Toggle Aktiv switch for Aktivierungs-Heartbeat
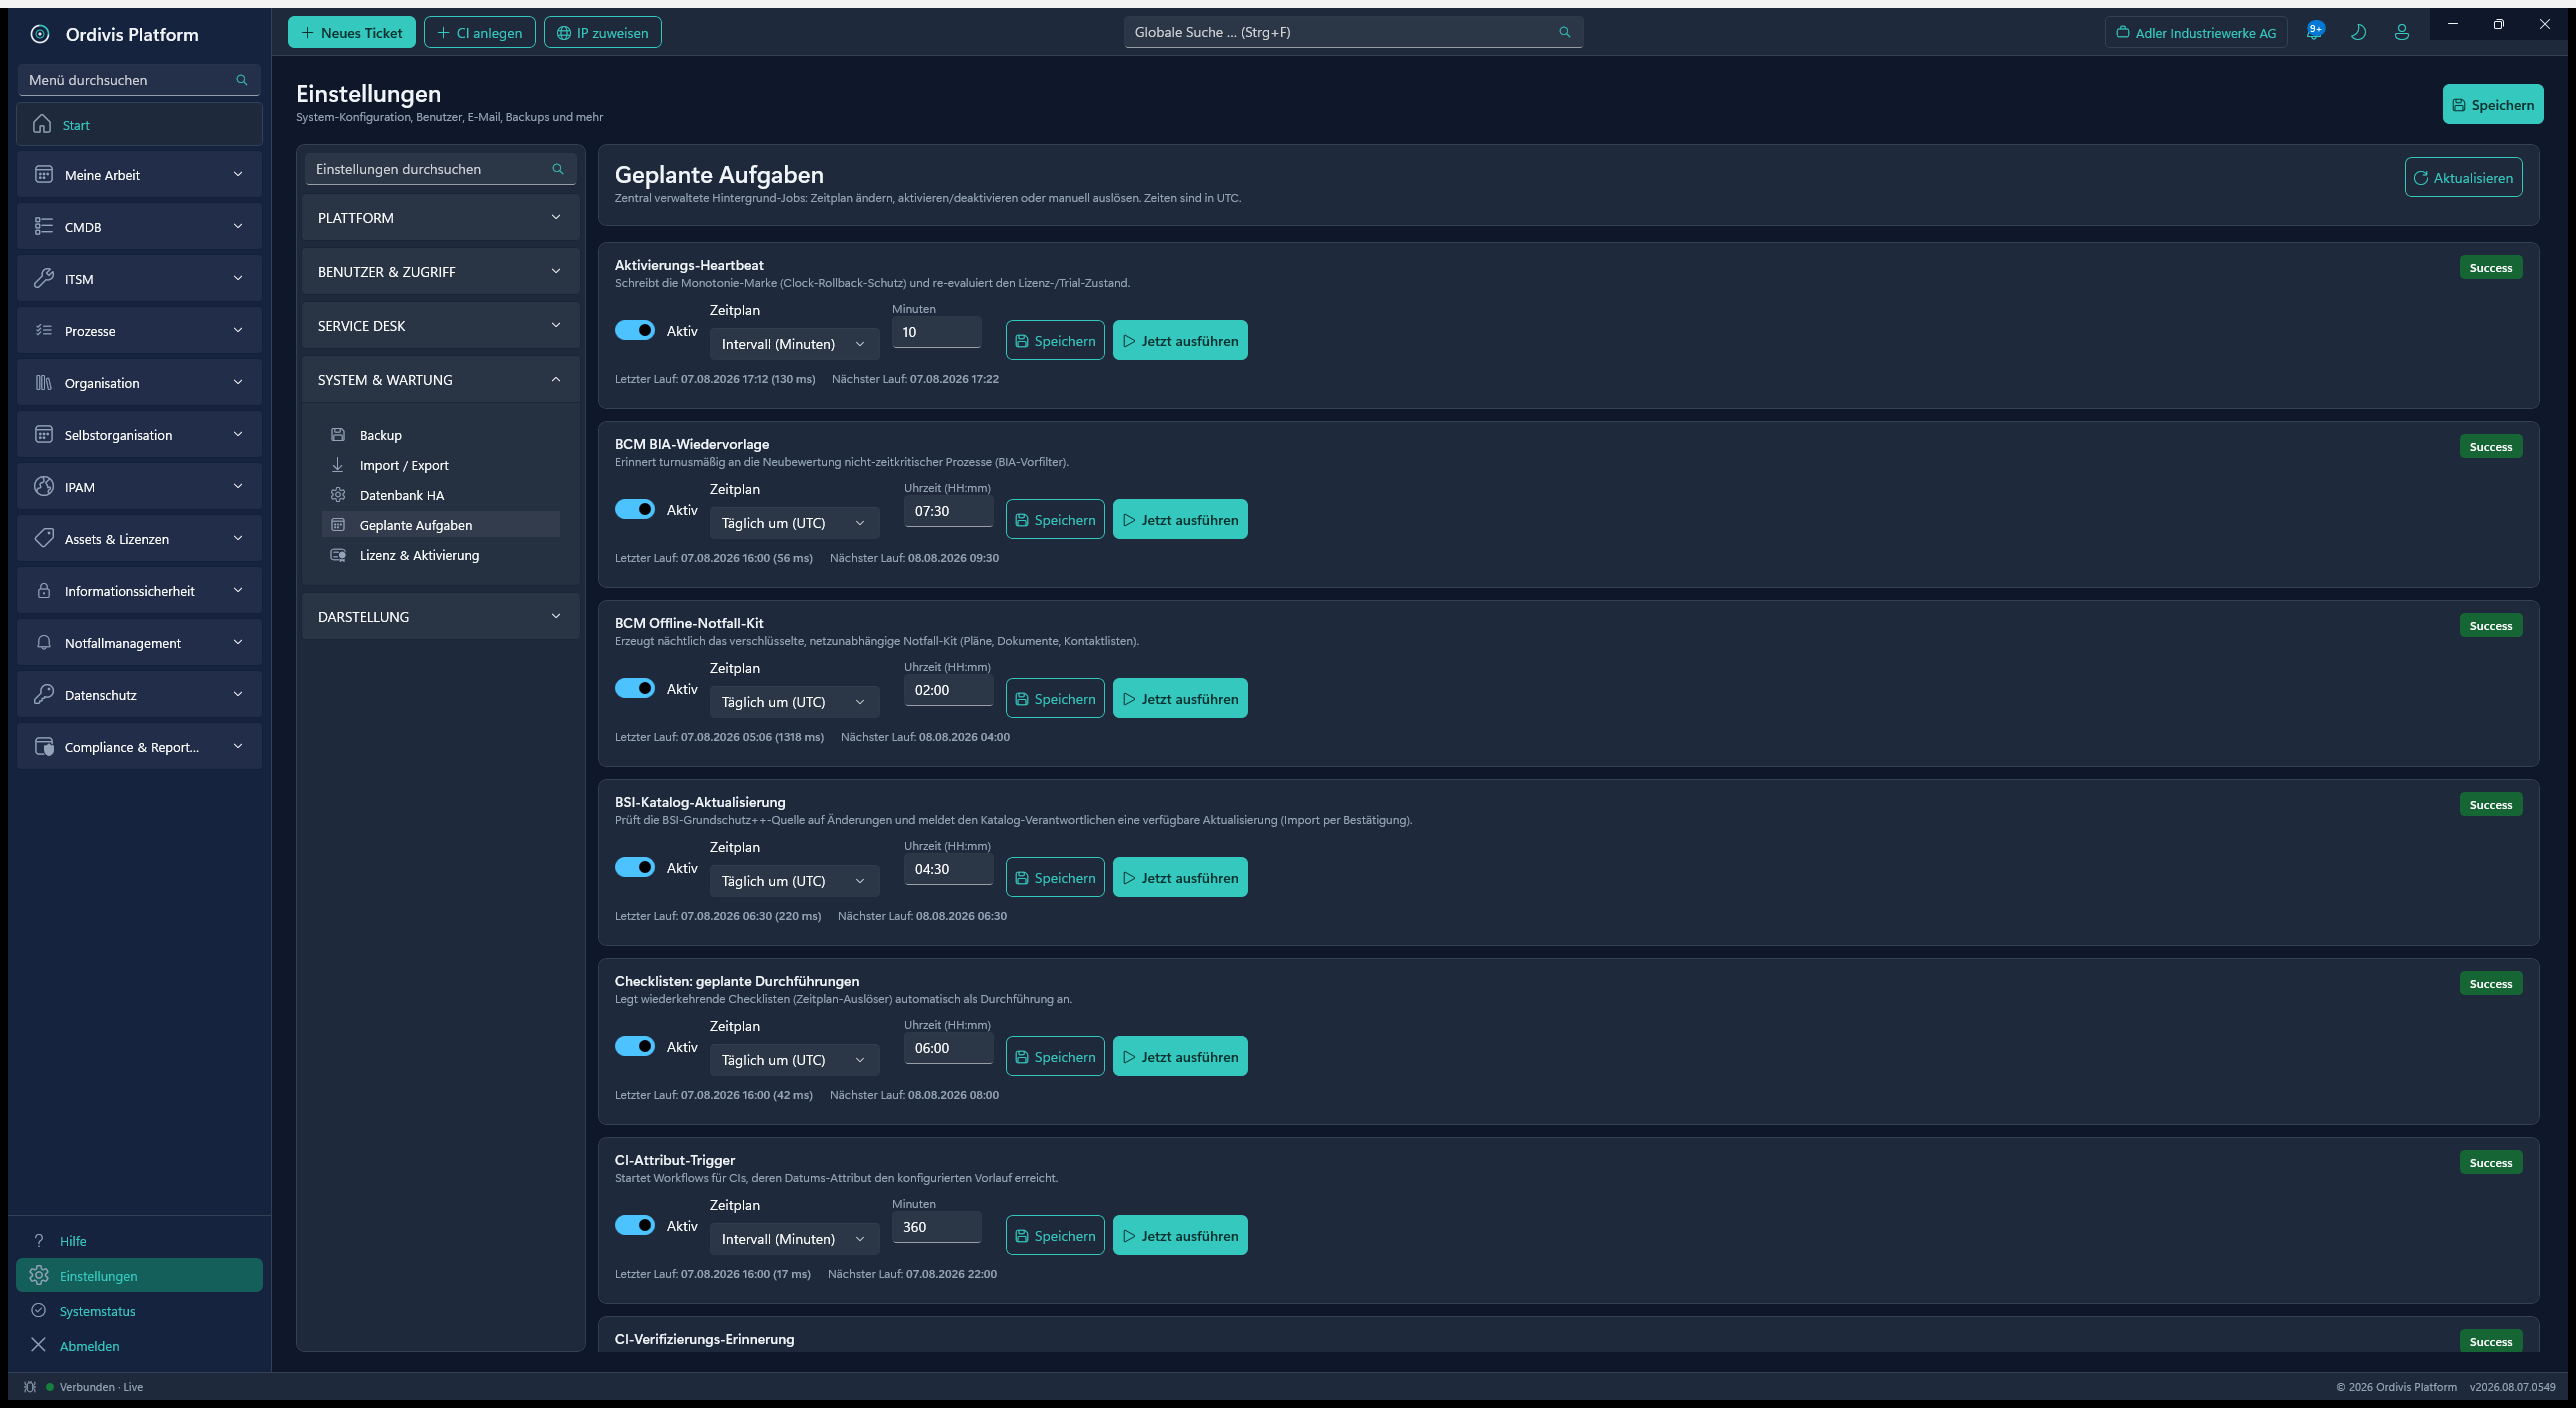Viewport: 2576px width, 1408px height. (x=635, y=330)
